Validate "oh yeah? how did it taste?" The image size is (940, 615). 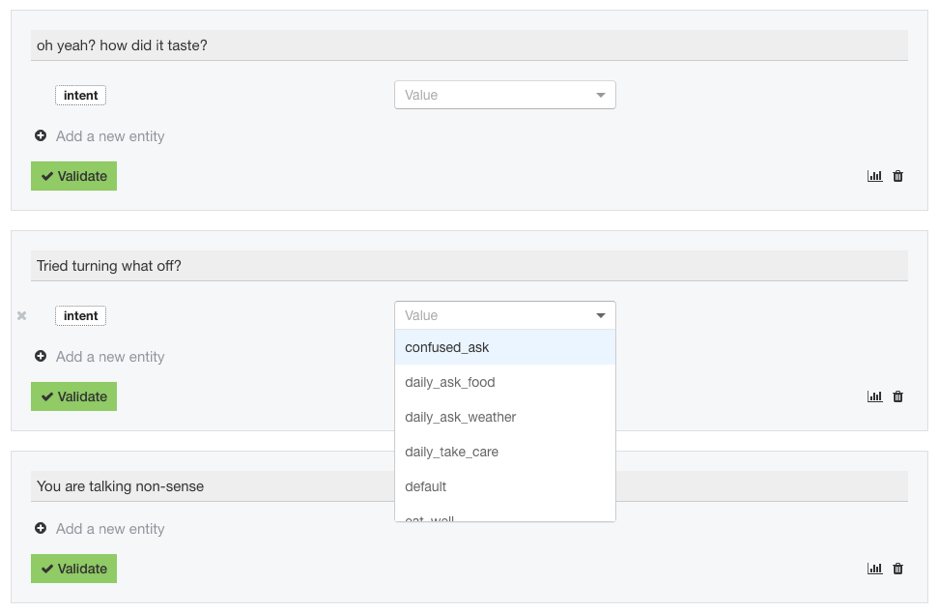tap(74, 176)
